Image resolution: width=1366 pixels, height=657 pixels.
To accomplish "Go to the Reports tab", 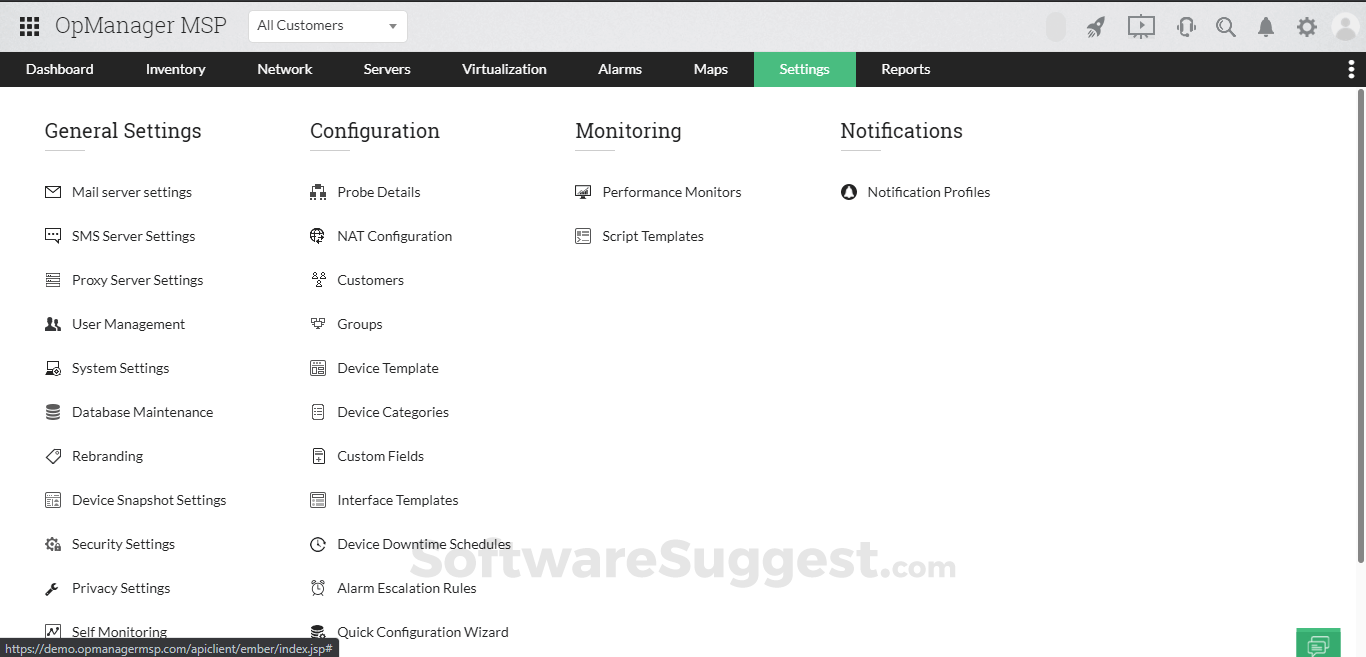I will pos(905,69).
